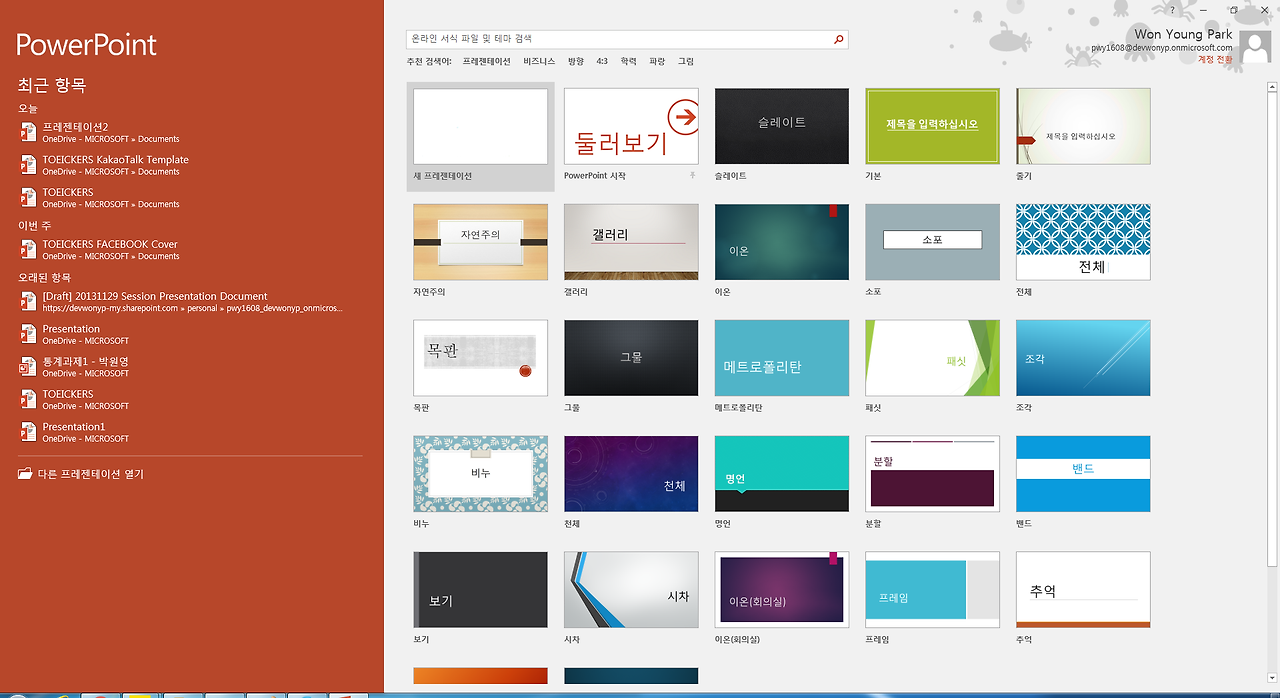
Task: Click the TOEICKERS FACEBOOK Cover file icon
Action: tap(27, 249)
